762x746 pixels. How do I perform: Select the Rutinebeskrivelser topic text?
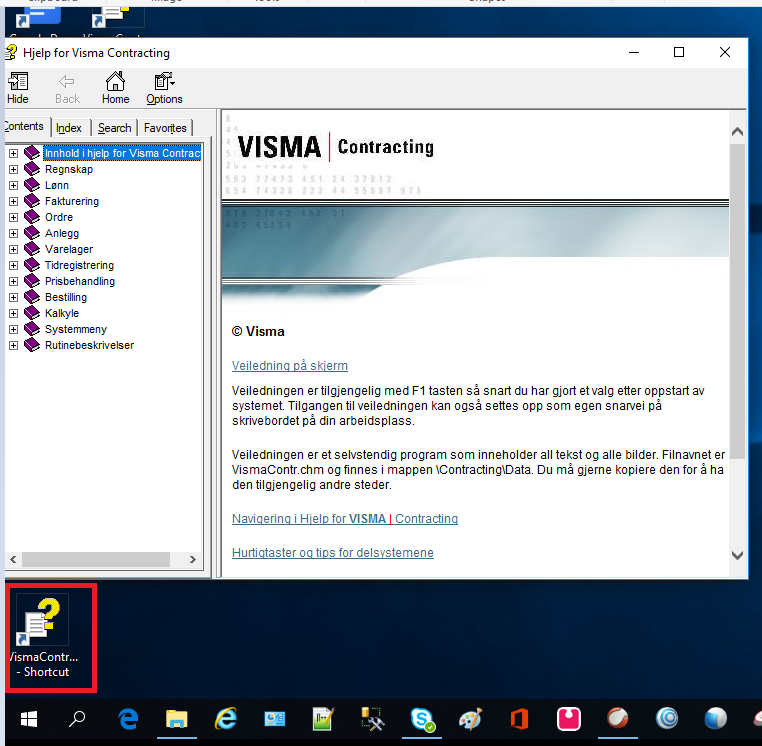(89, 346)
